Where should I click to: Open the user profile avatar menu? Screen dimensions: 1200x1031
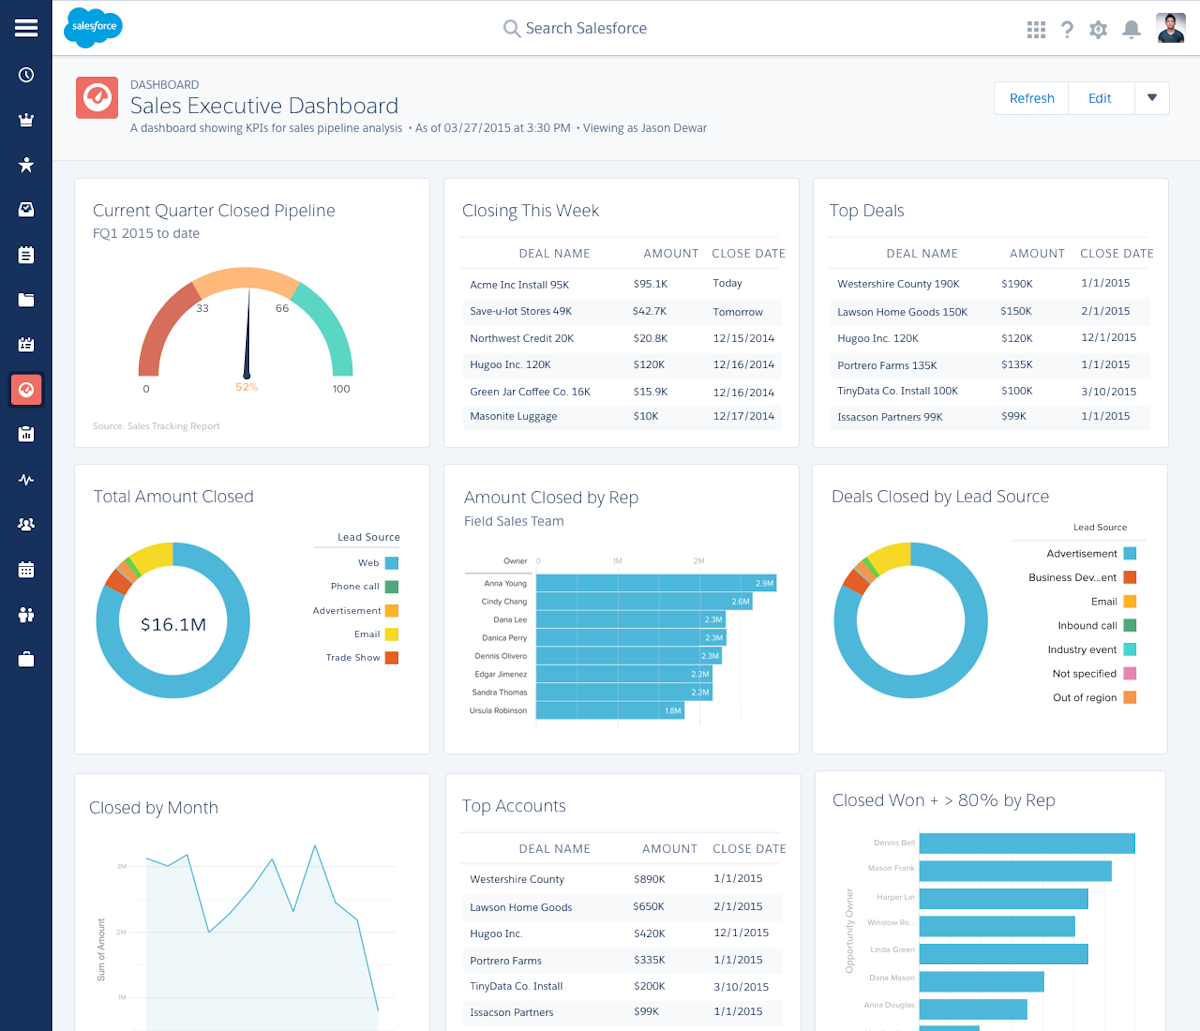point(1170,28)
